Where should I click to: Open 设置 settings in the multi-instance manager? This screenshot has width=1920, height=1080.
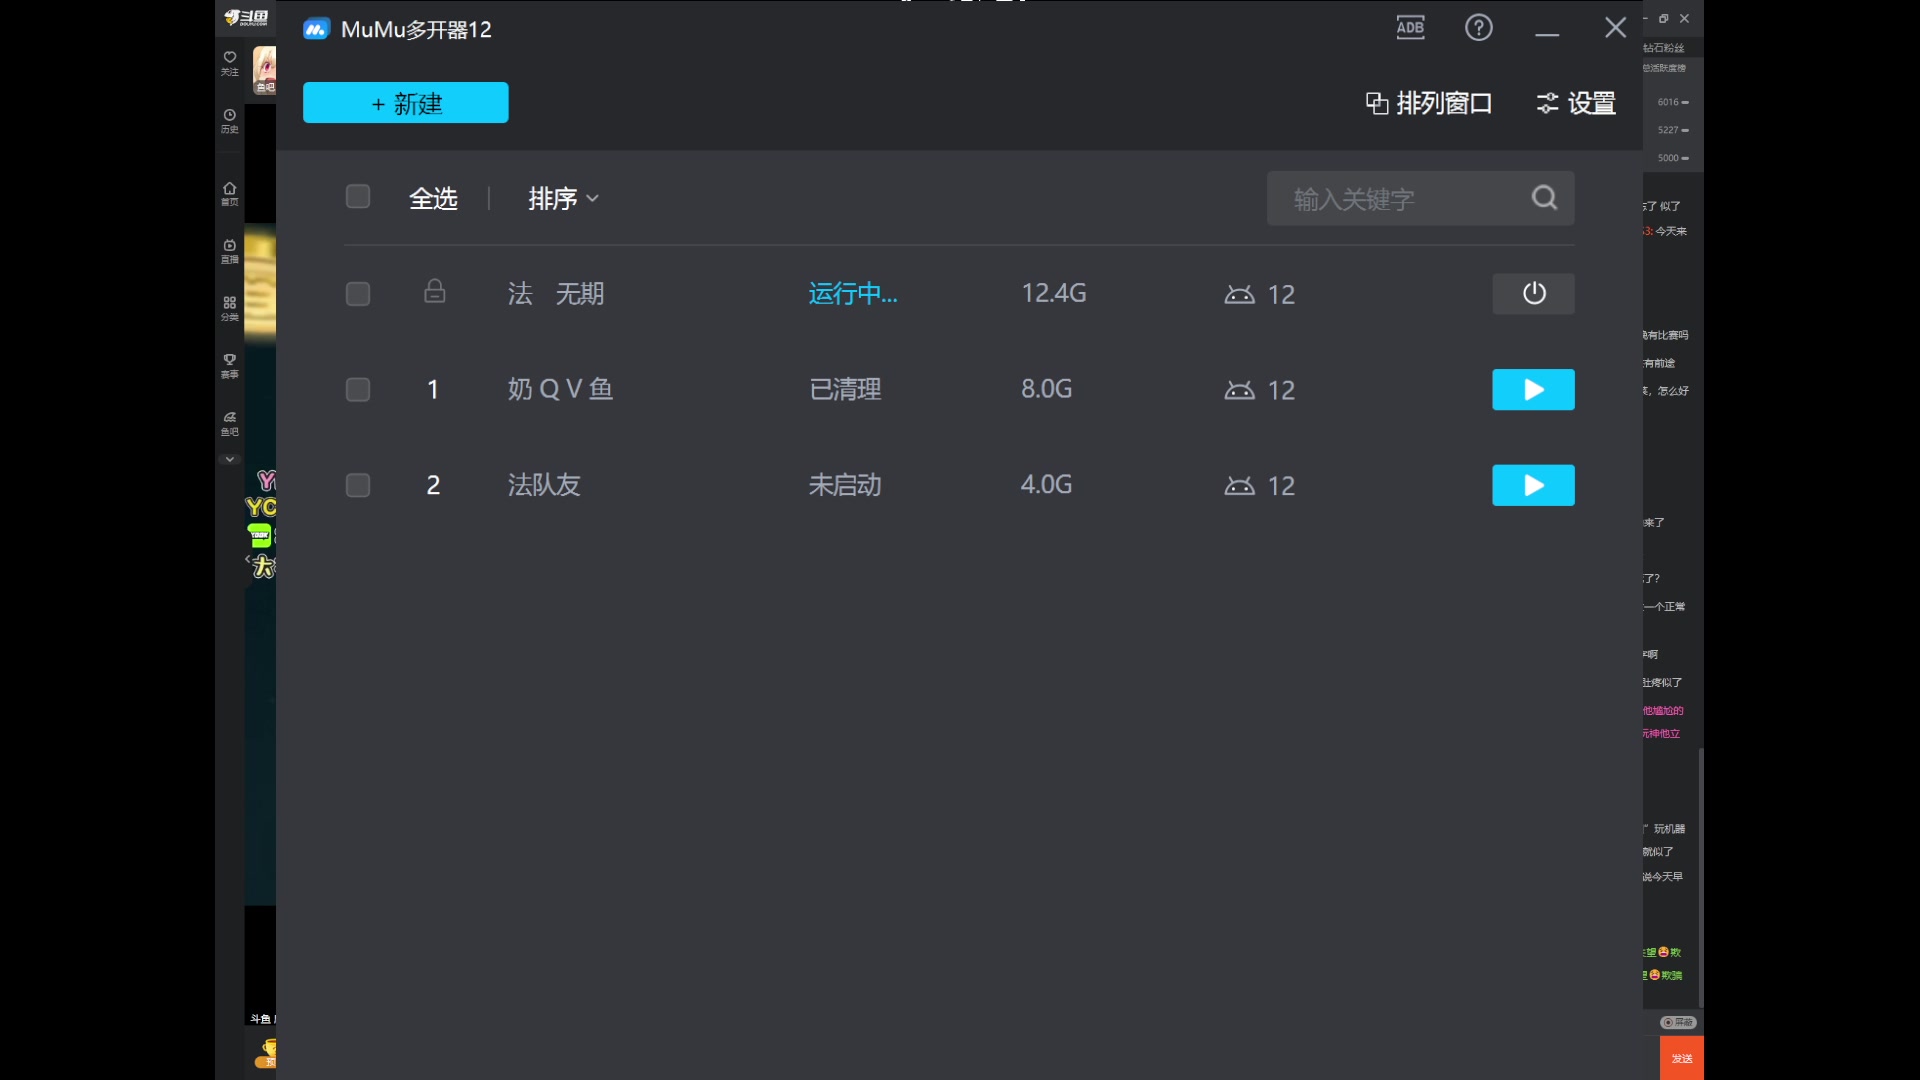point(1576,103)
